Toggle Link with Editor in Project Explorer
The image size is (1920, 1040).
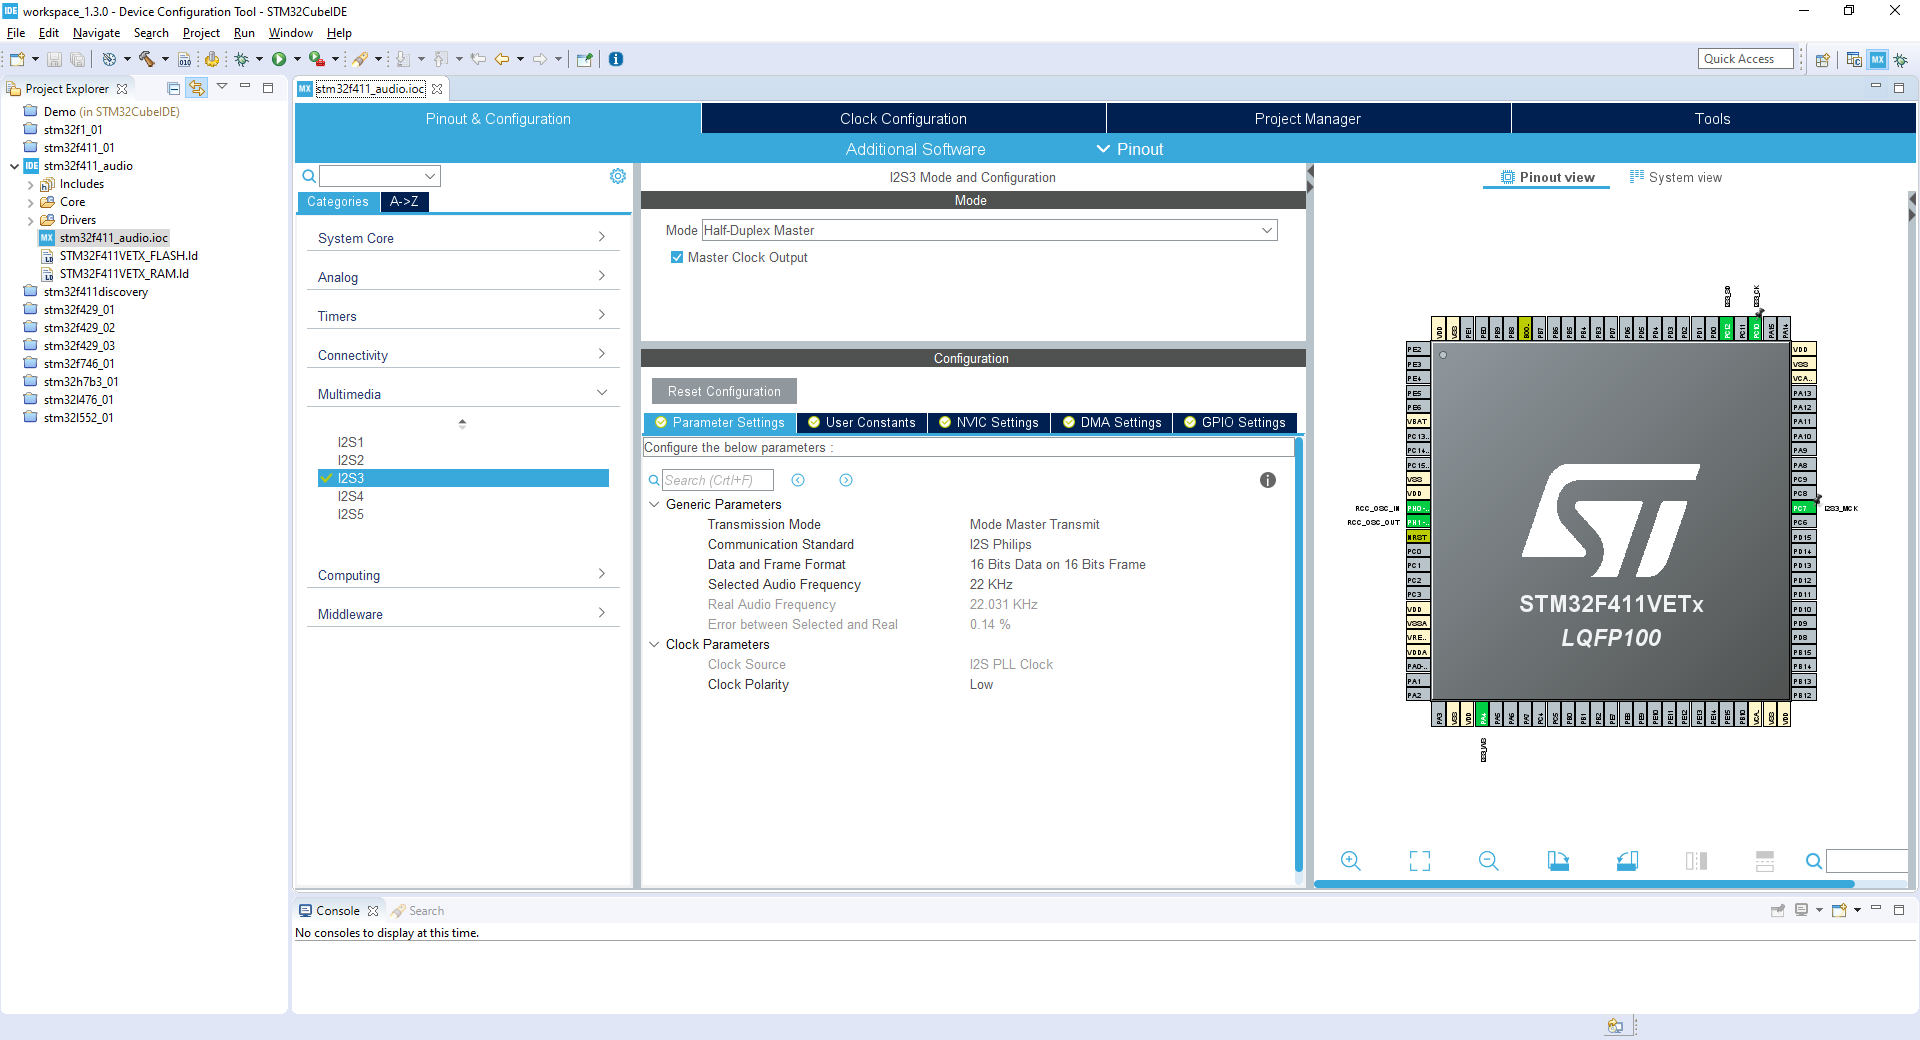coord(197,88)
